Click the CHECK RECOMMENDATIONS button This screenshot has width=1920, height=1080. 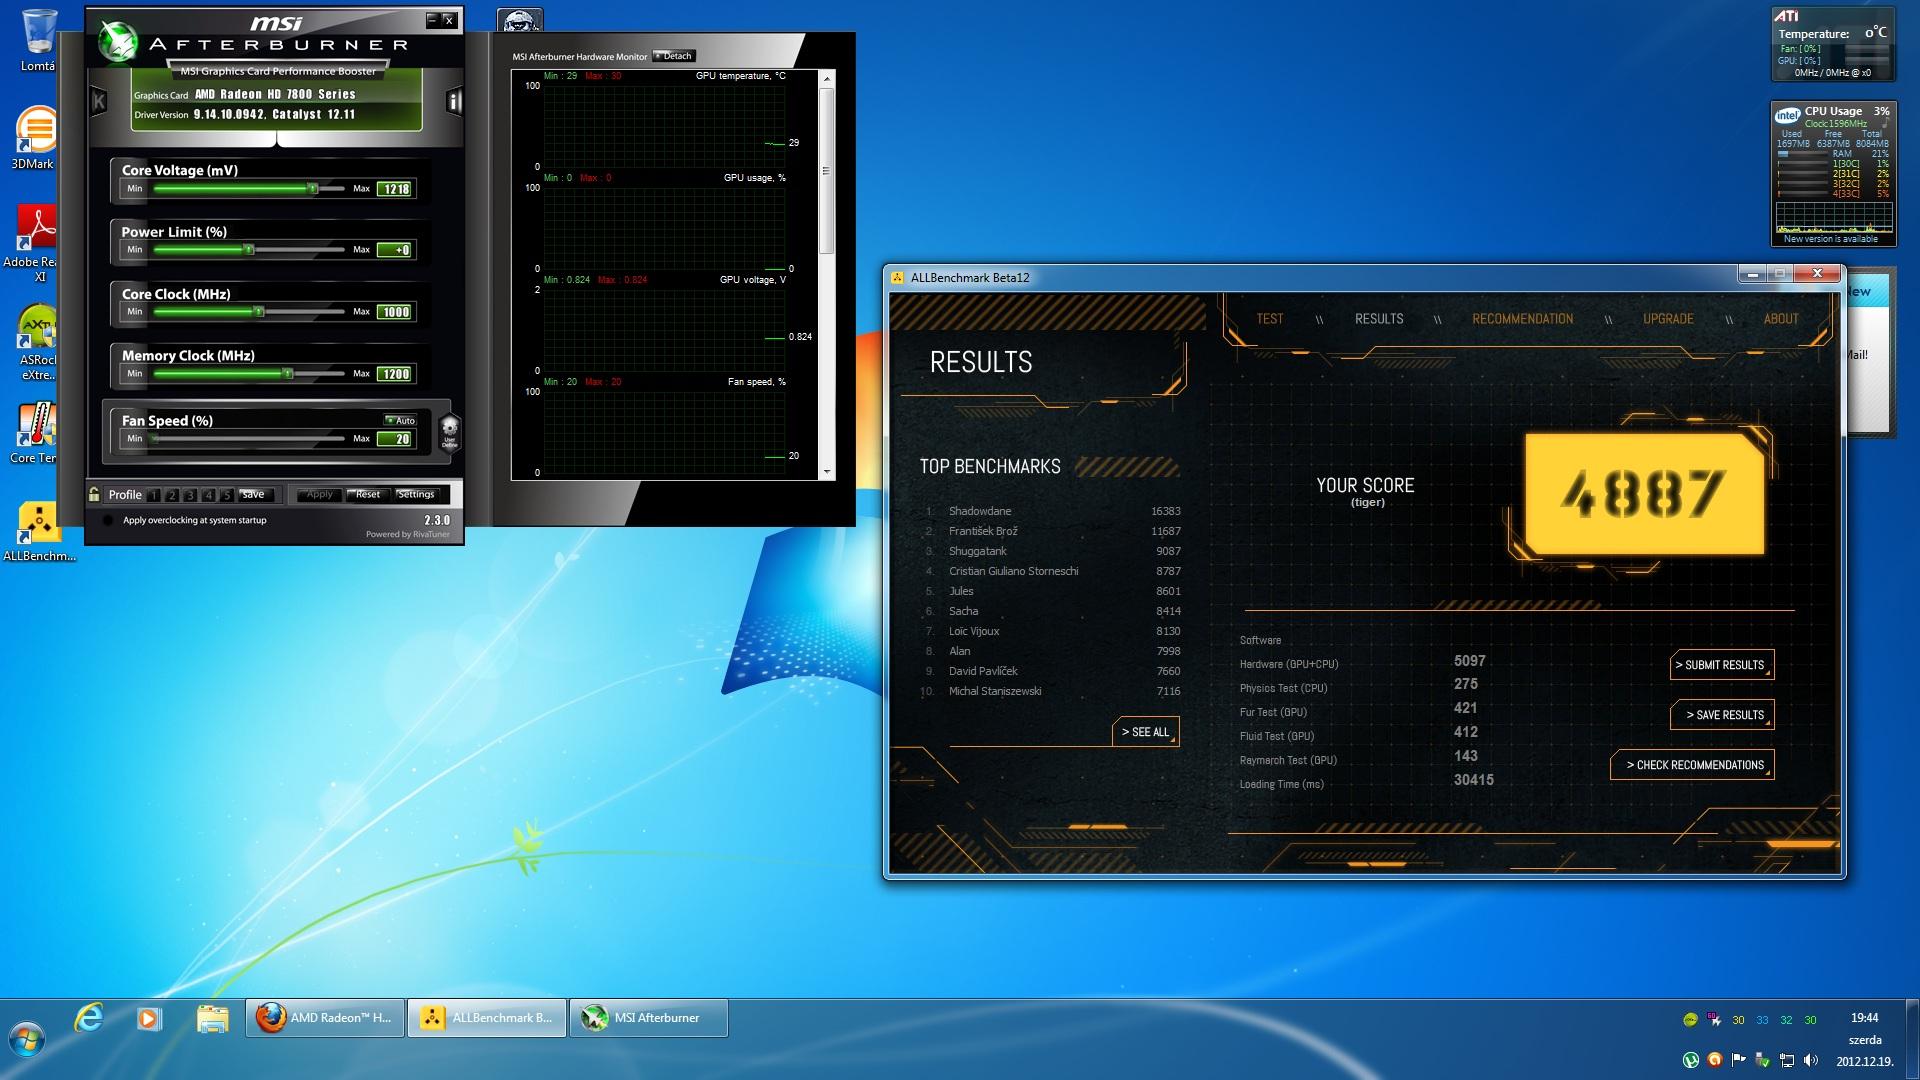[x=1692, y=765]
